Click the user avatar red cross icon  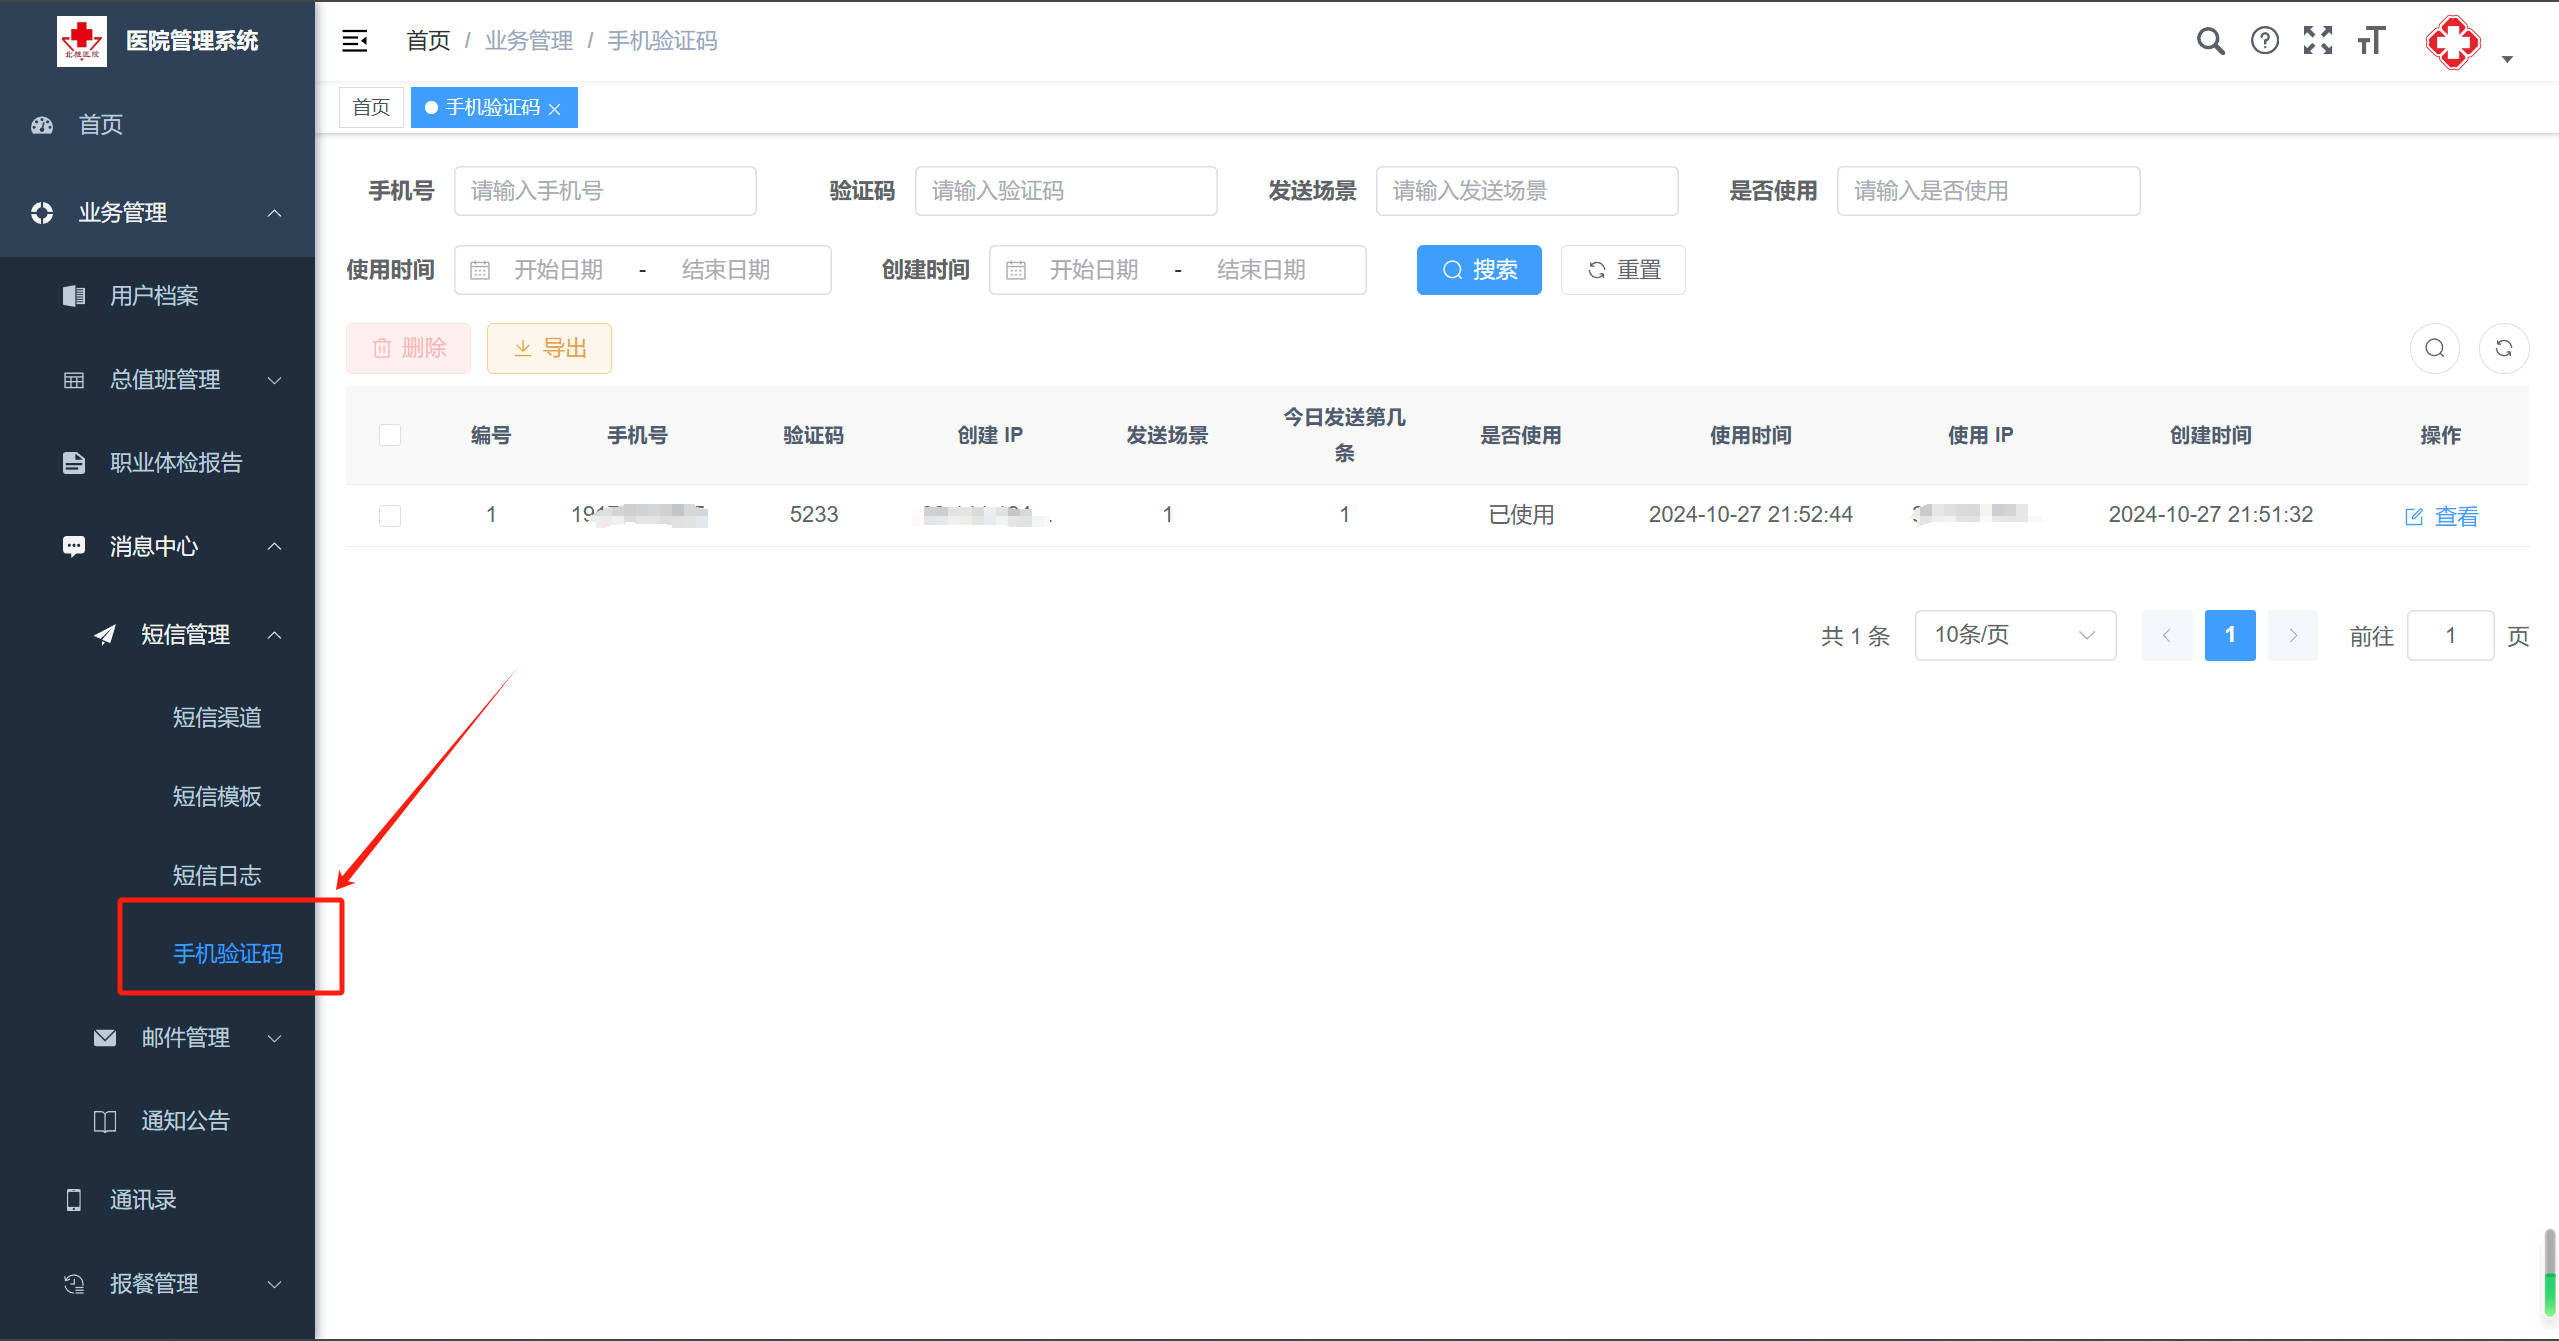(2452, 43)
